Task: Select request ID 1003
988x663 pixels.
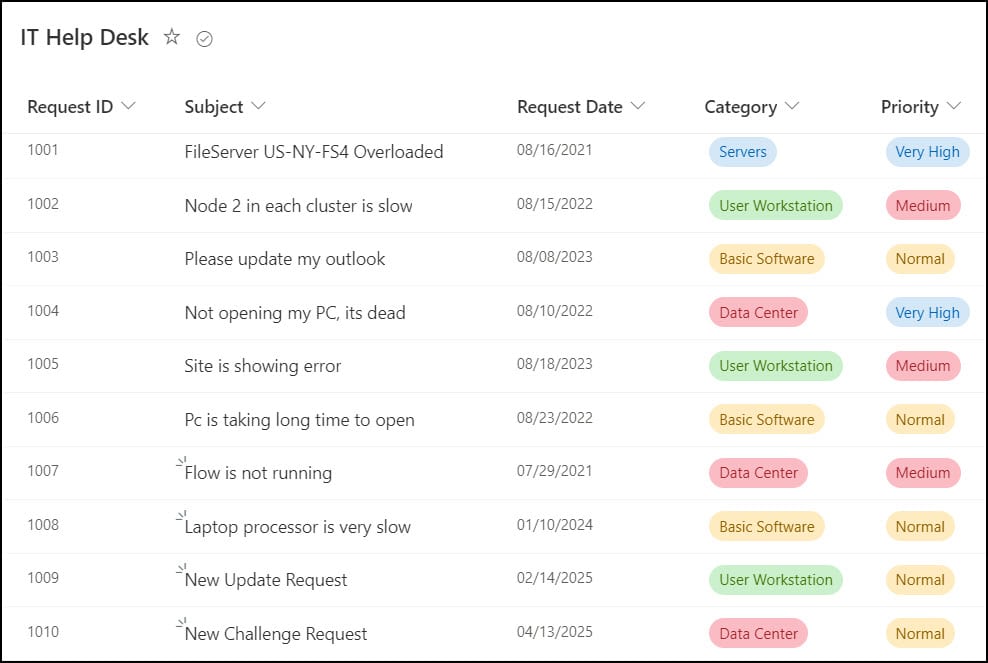Action: (x=43, y=257)
